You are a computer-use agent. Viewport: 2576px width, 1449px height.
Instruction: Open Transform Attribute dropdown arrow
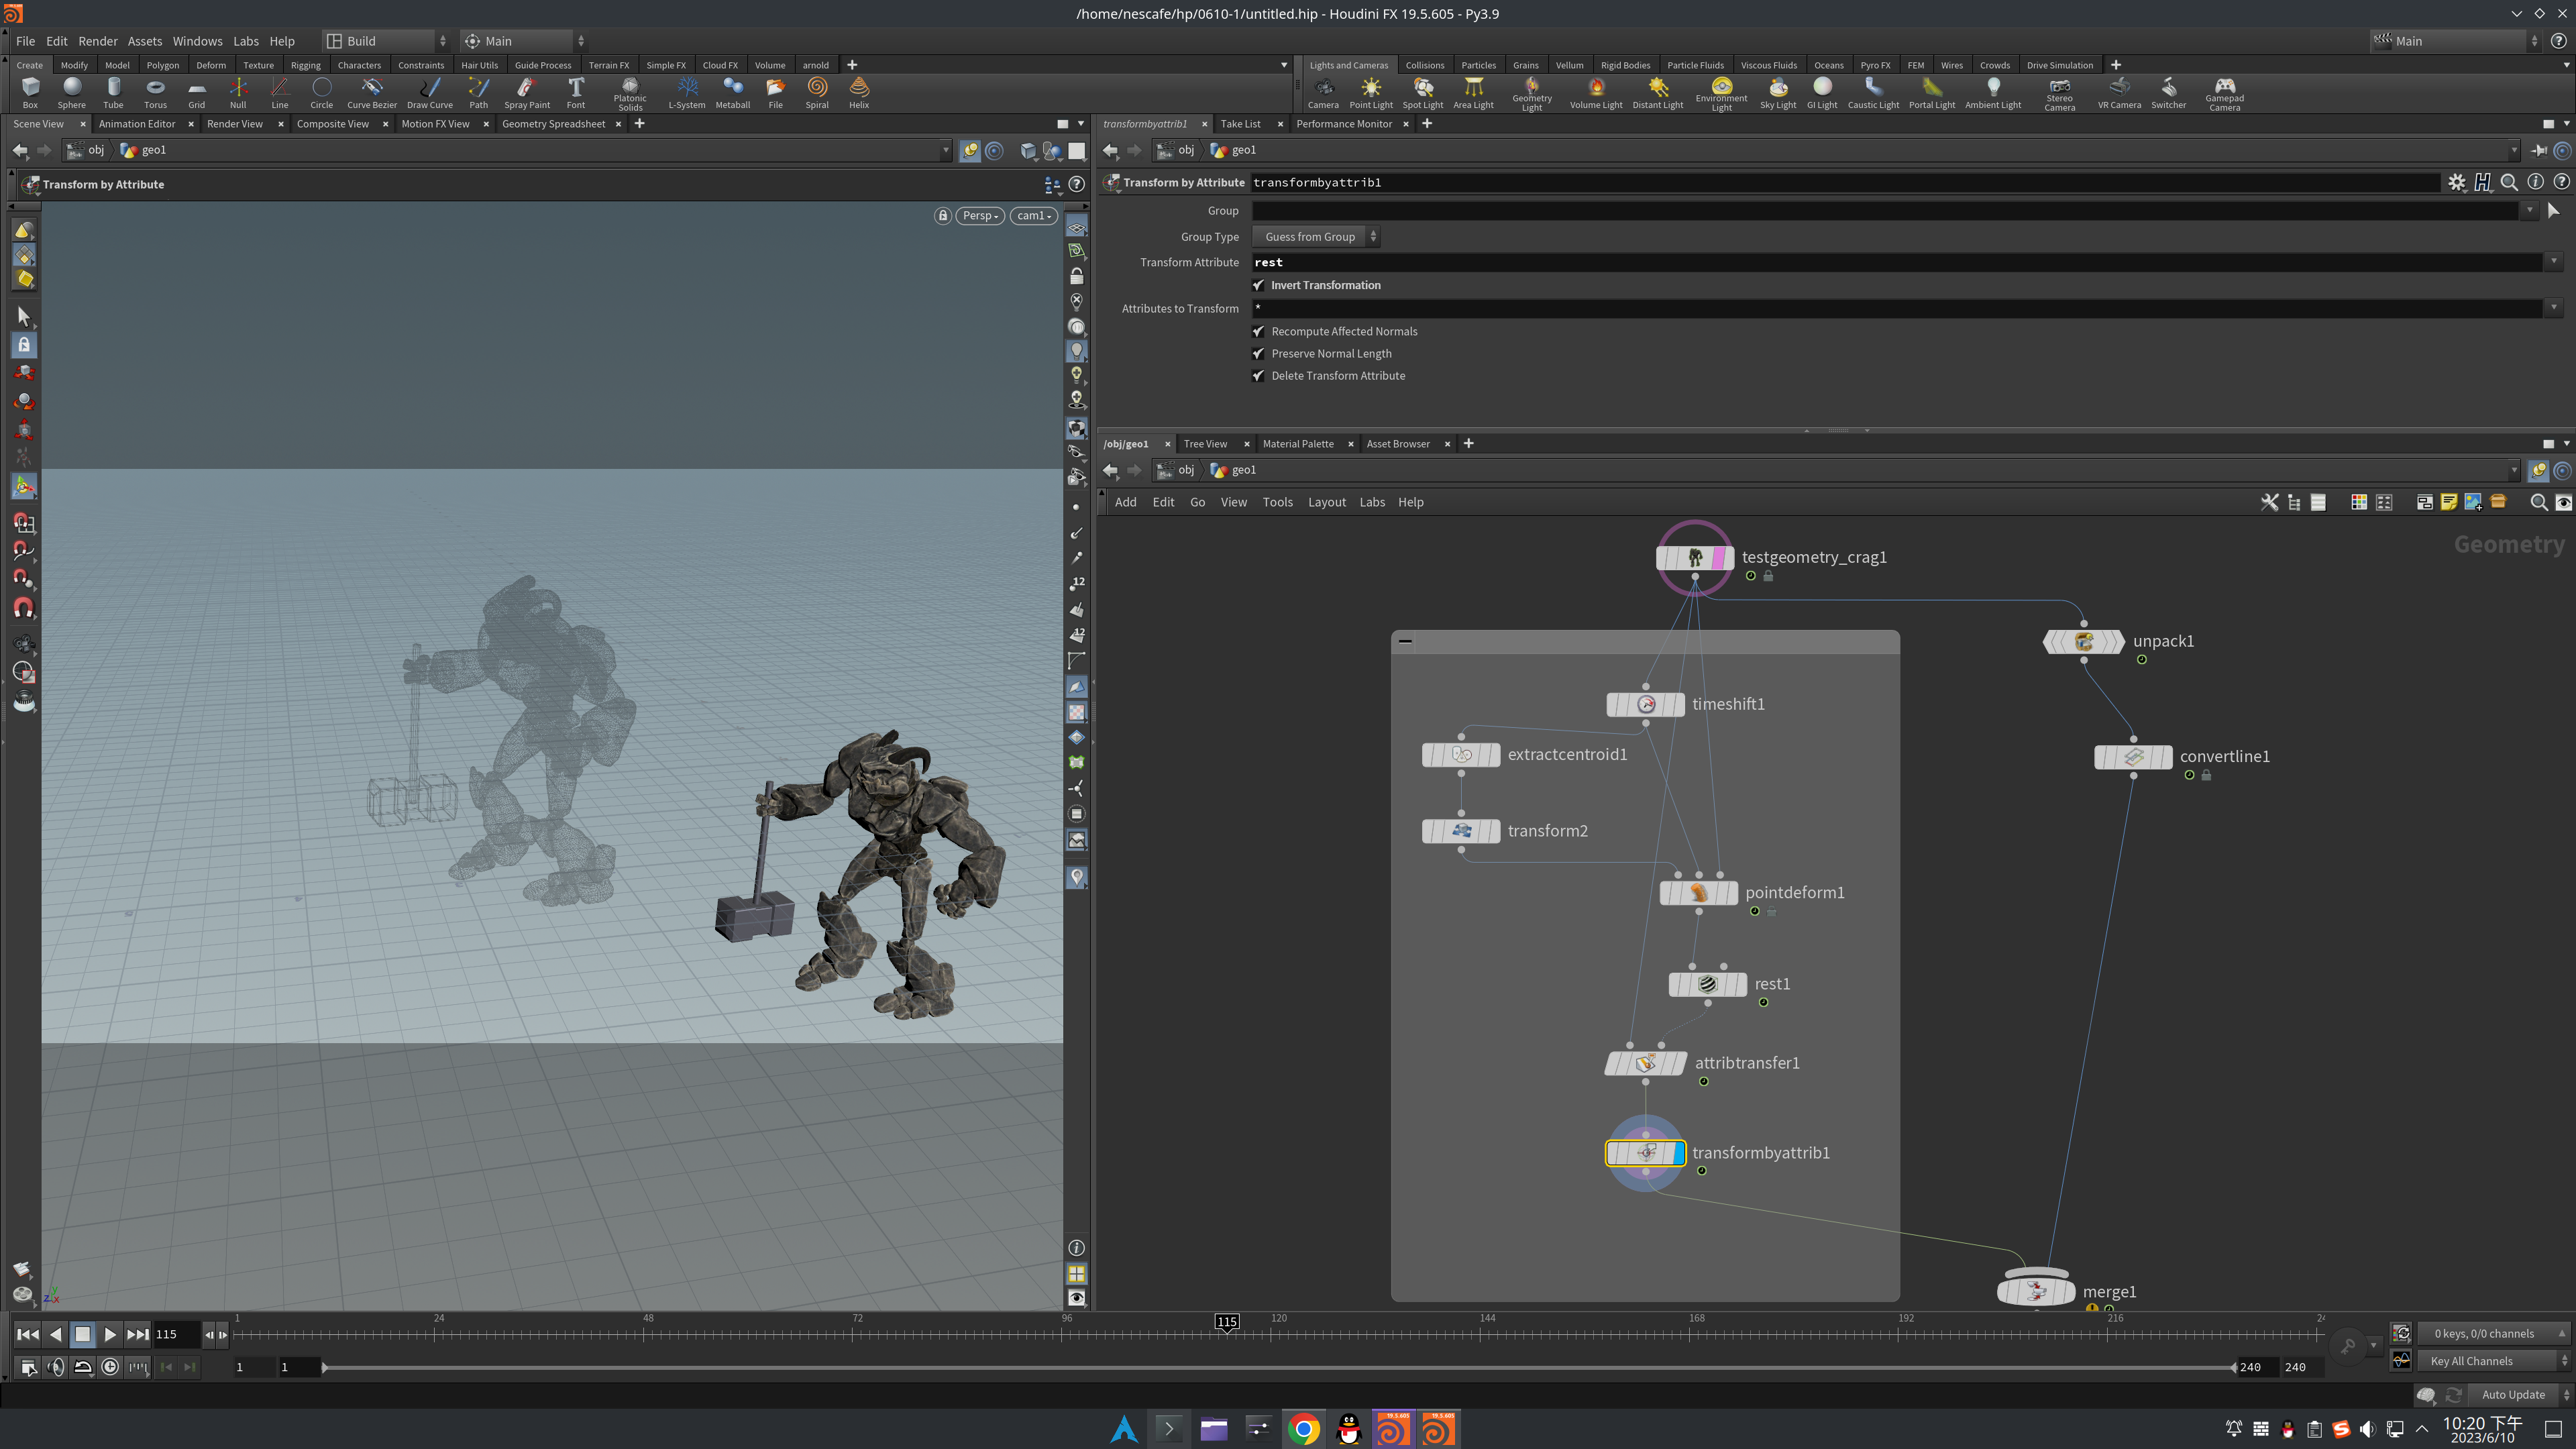click(x=2554, y=262)
